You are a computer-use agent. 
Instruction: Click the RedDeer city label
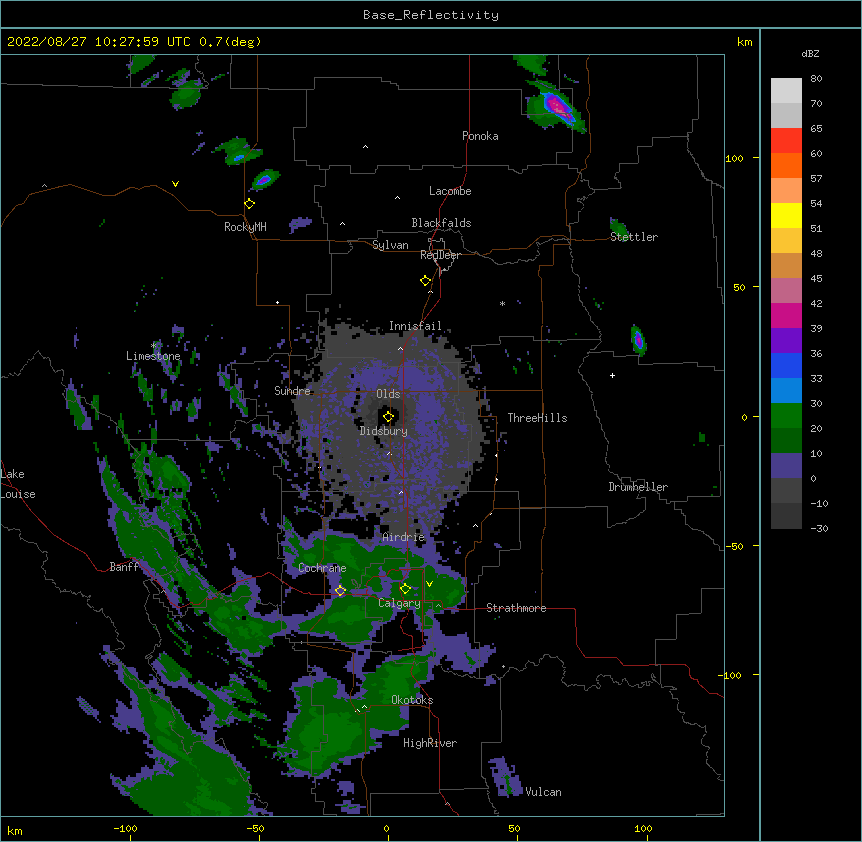point(440,255)
